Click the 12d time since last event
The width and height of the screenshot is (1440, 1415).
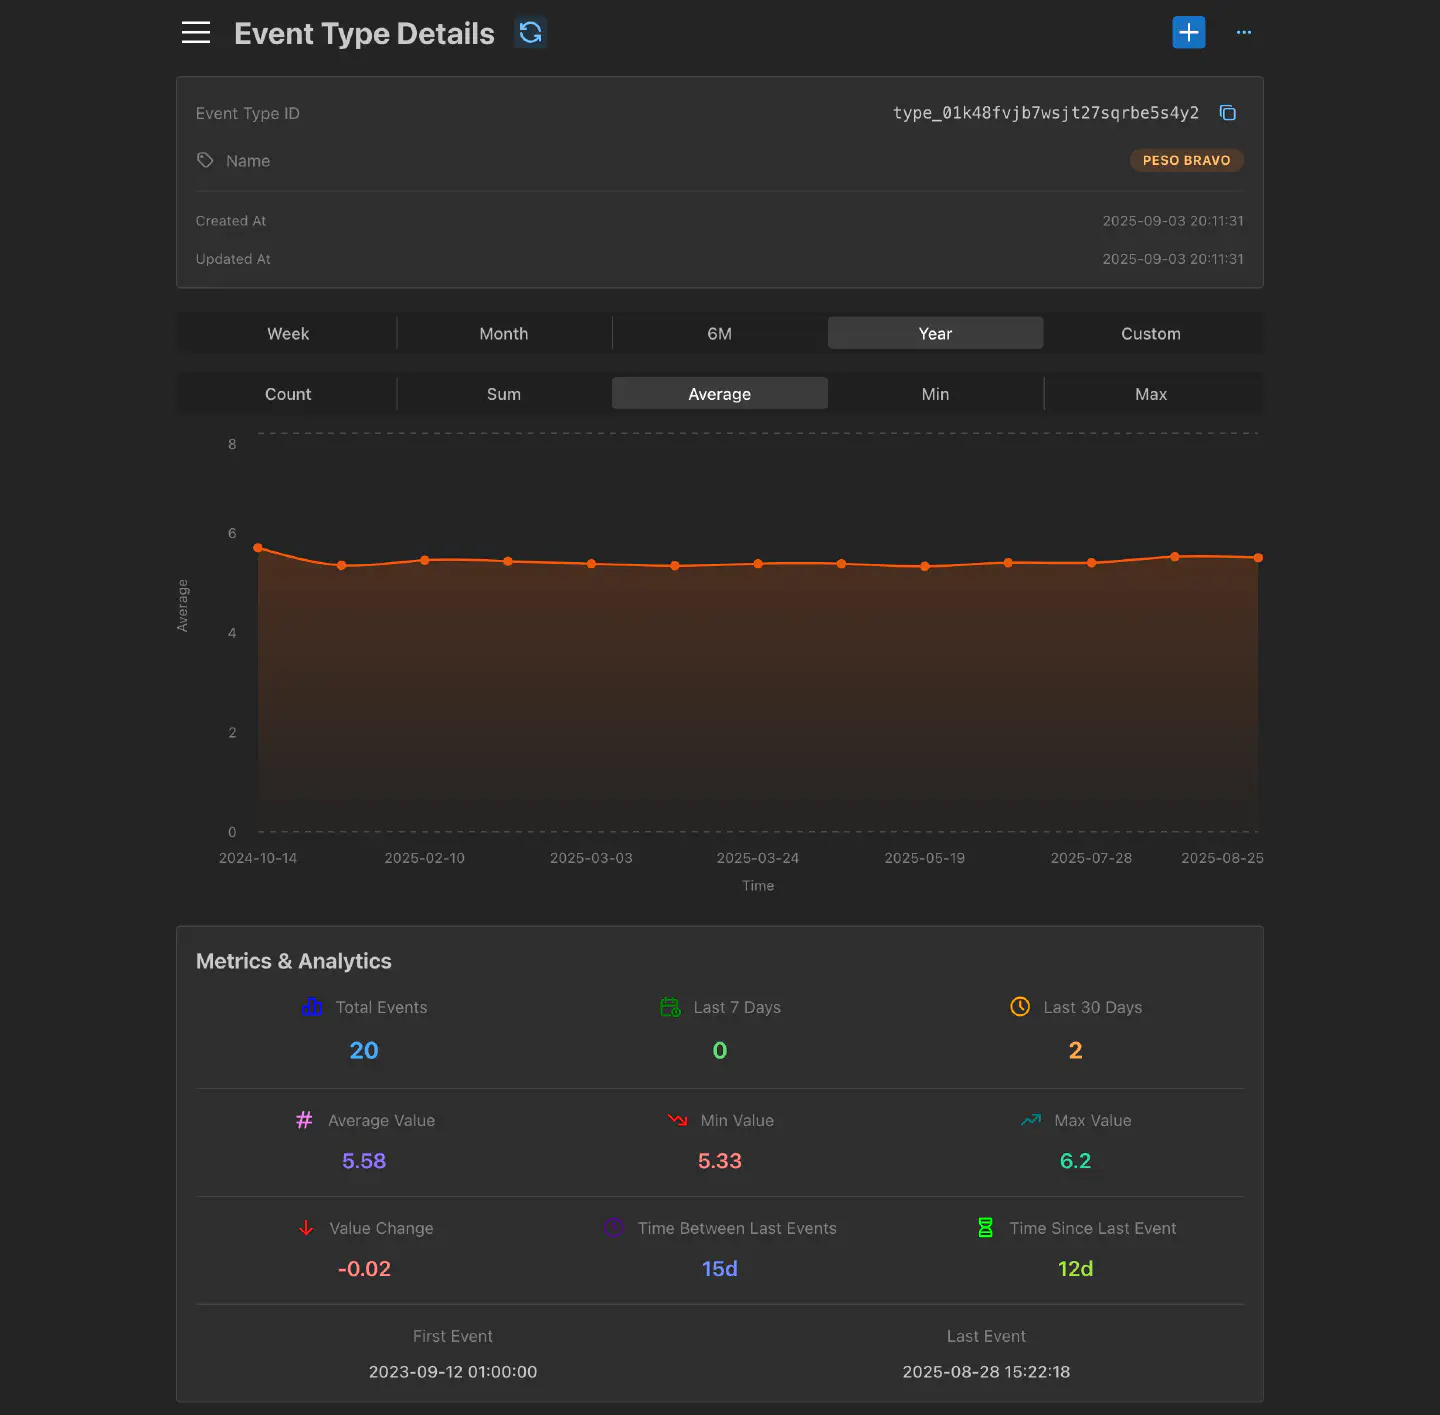coord(1075,1269)
